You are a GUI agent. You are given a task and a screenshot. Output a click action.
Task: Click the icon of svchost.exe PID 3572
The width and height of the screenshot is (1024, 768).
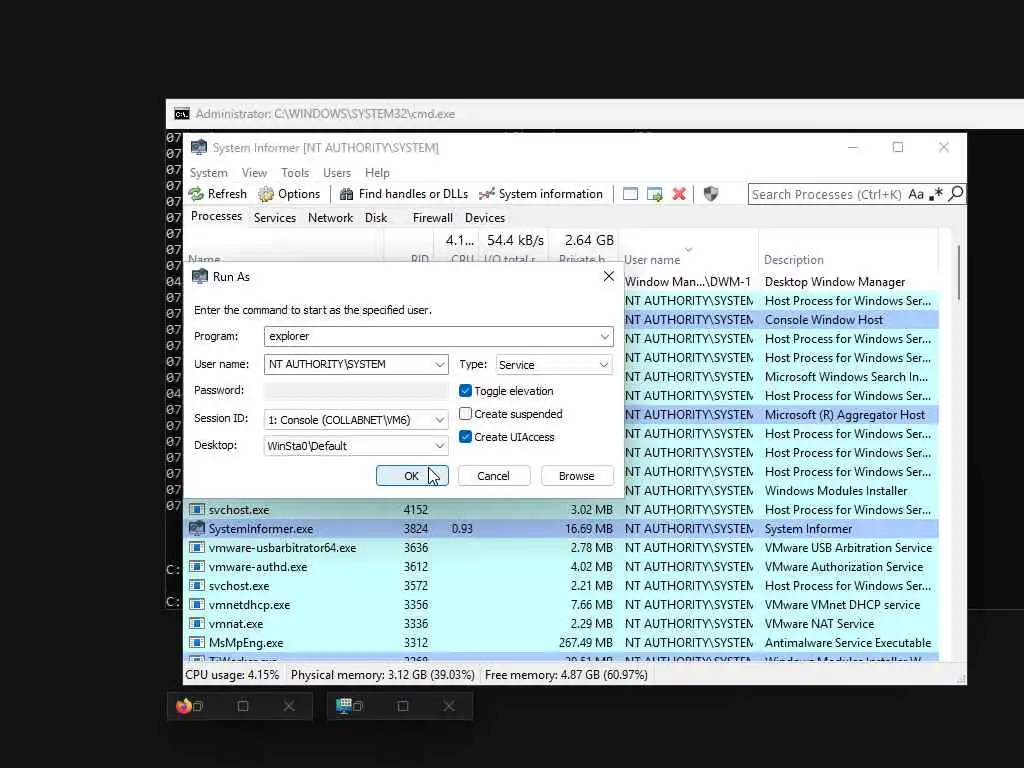coord(197,586)
